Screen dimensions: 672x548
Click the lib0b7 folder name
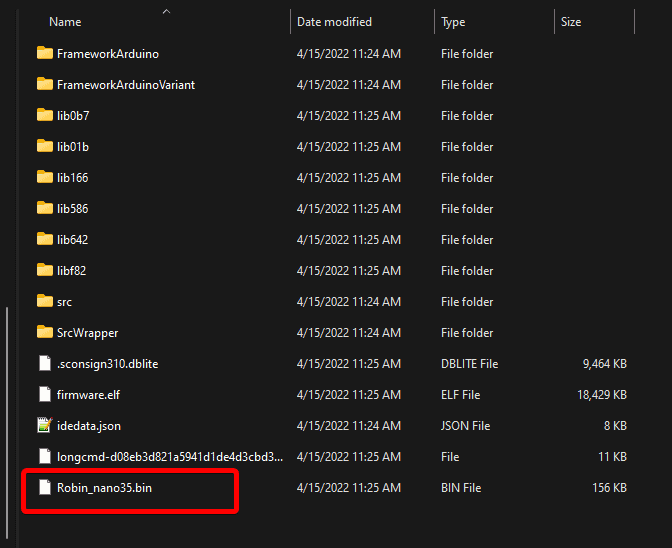pyautogui.click(x=73, y=116)
